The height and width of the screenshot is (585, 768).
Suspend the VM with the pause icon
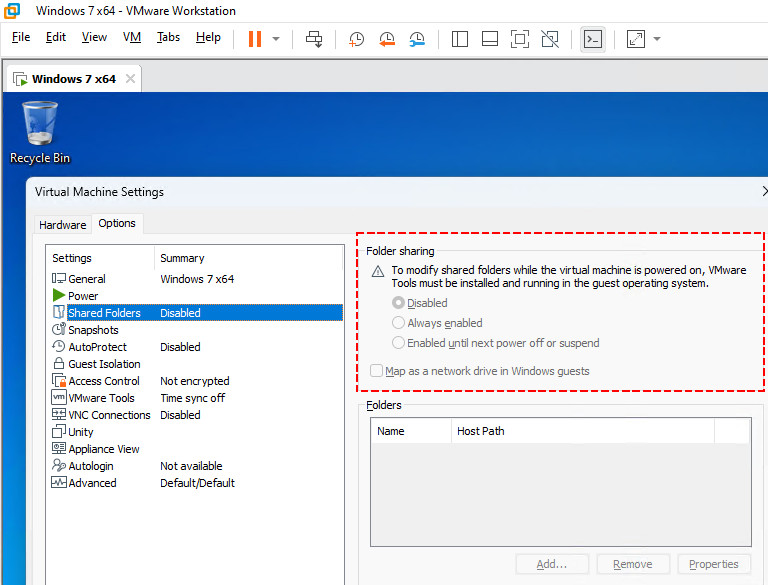click(255, 39)
